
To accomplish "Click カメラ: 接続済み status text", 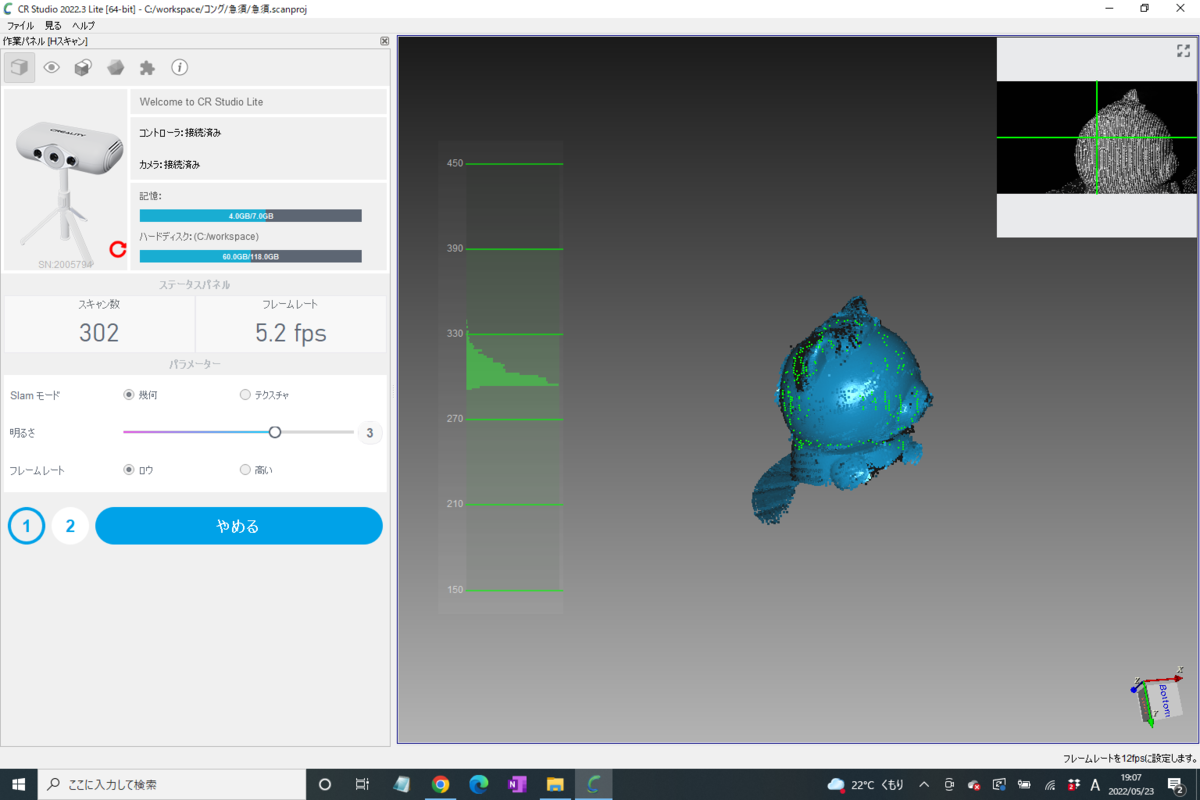I will pyautogui.click(x=169, y=164).
